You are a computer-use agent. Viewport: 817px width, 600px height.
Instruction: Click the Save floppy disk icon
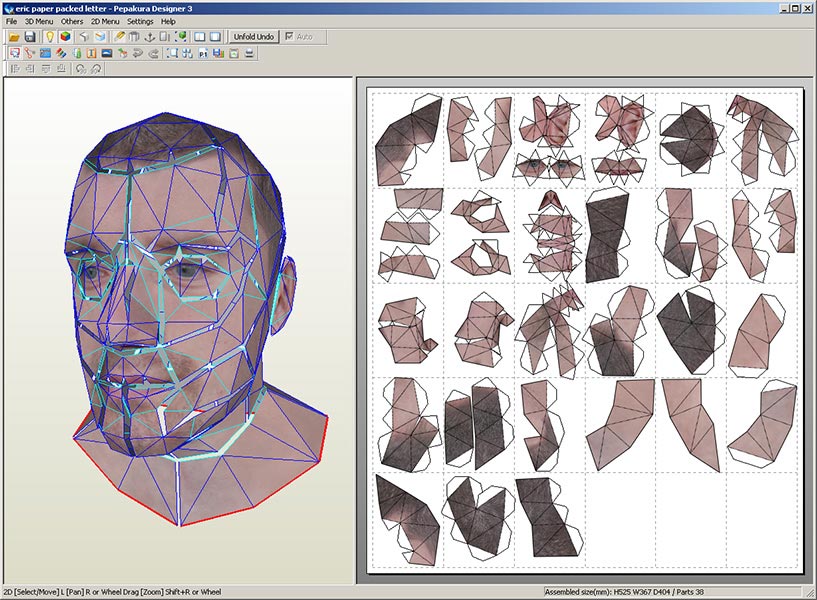30,37
